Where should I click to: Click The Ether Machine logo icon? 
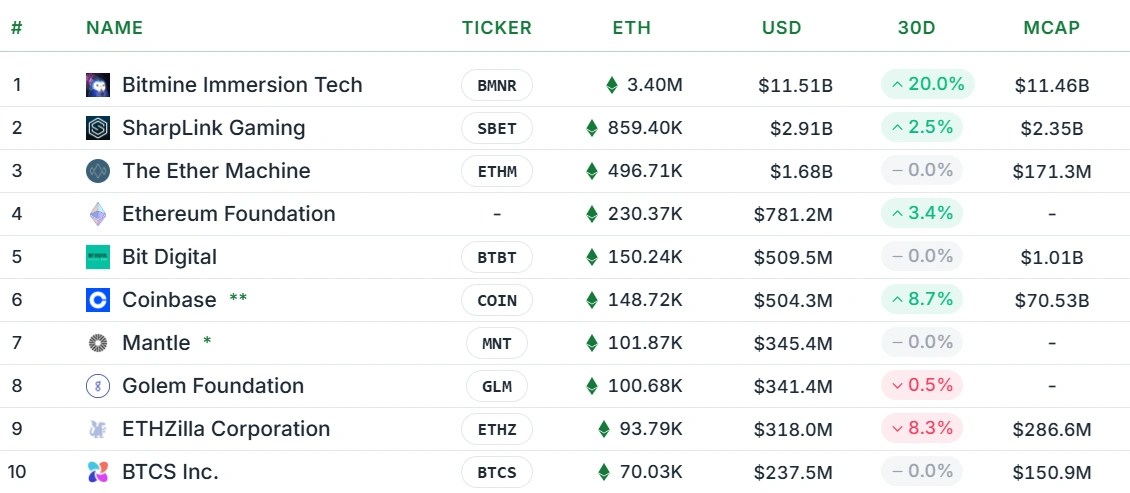(98, 171)
